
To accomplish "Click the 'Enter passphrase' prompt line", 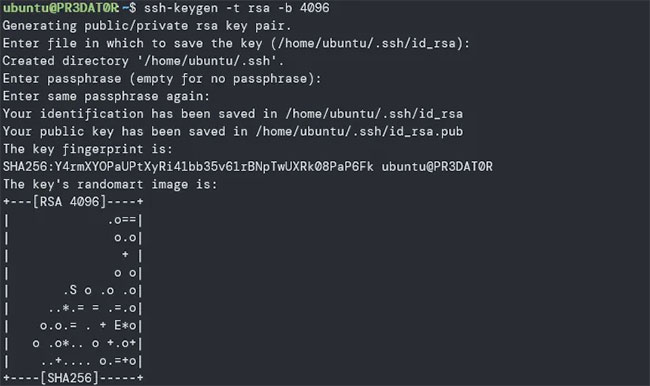I will [162, 78].
